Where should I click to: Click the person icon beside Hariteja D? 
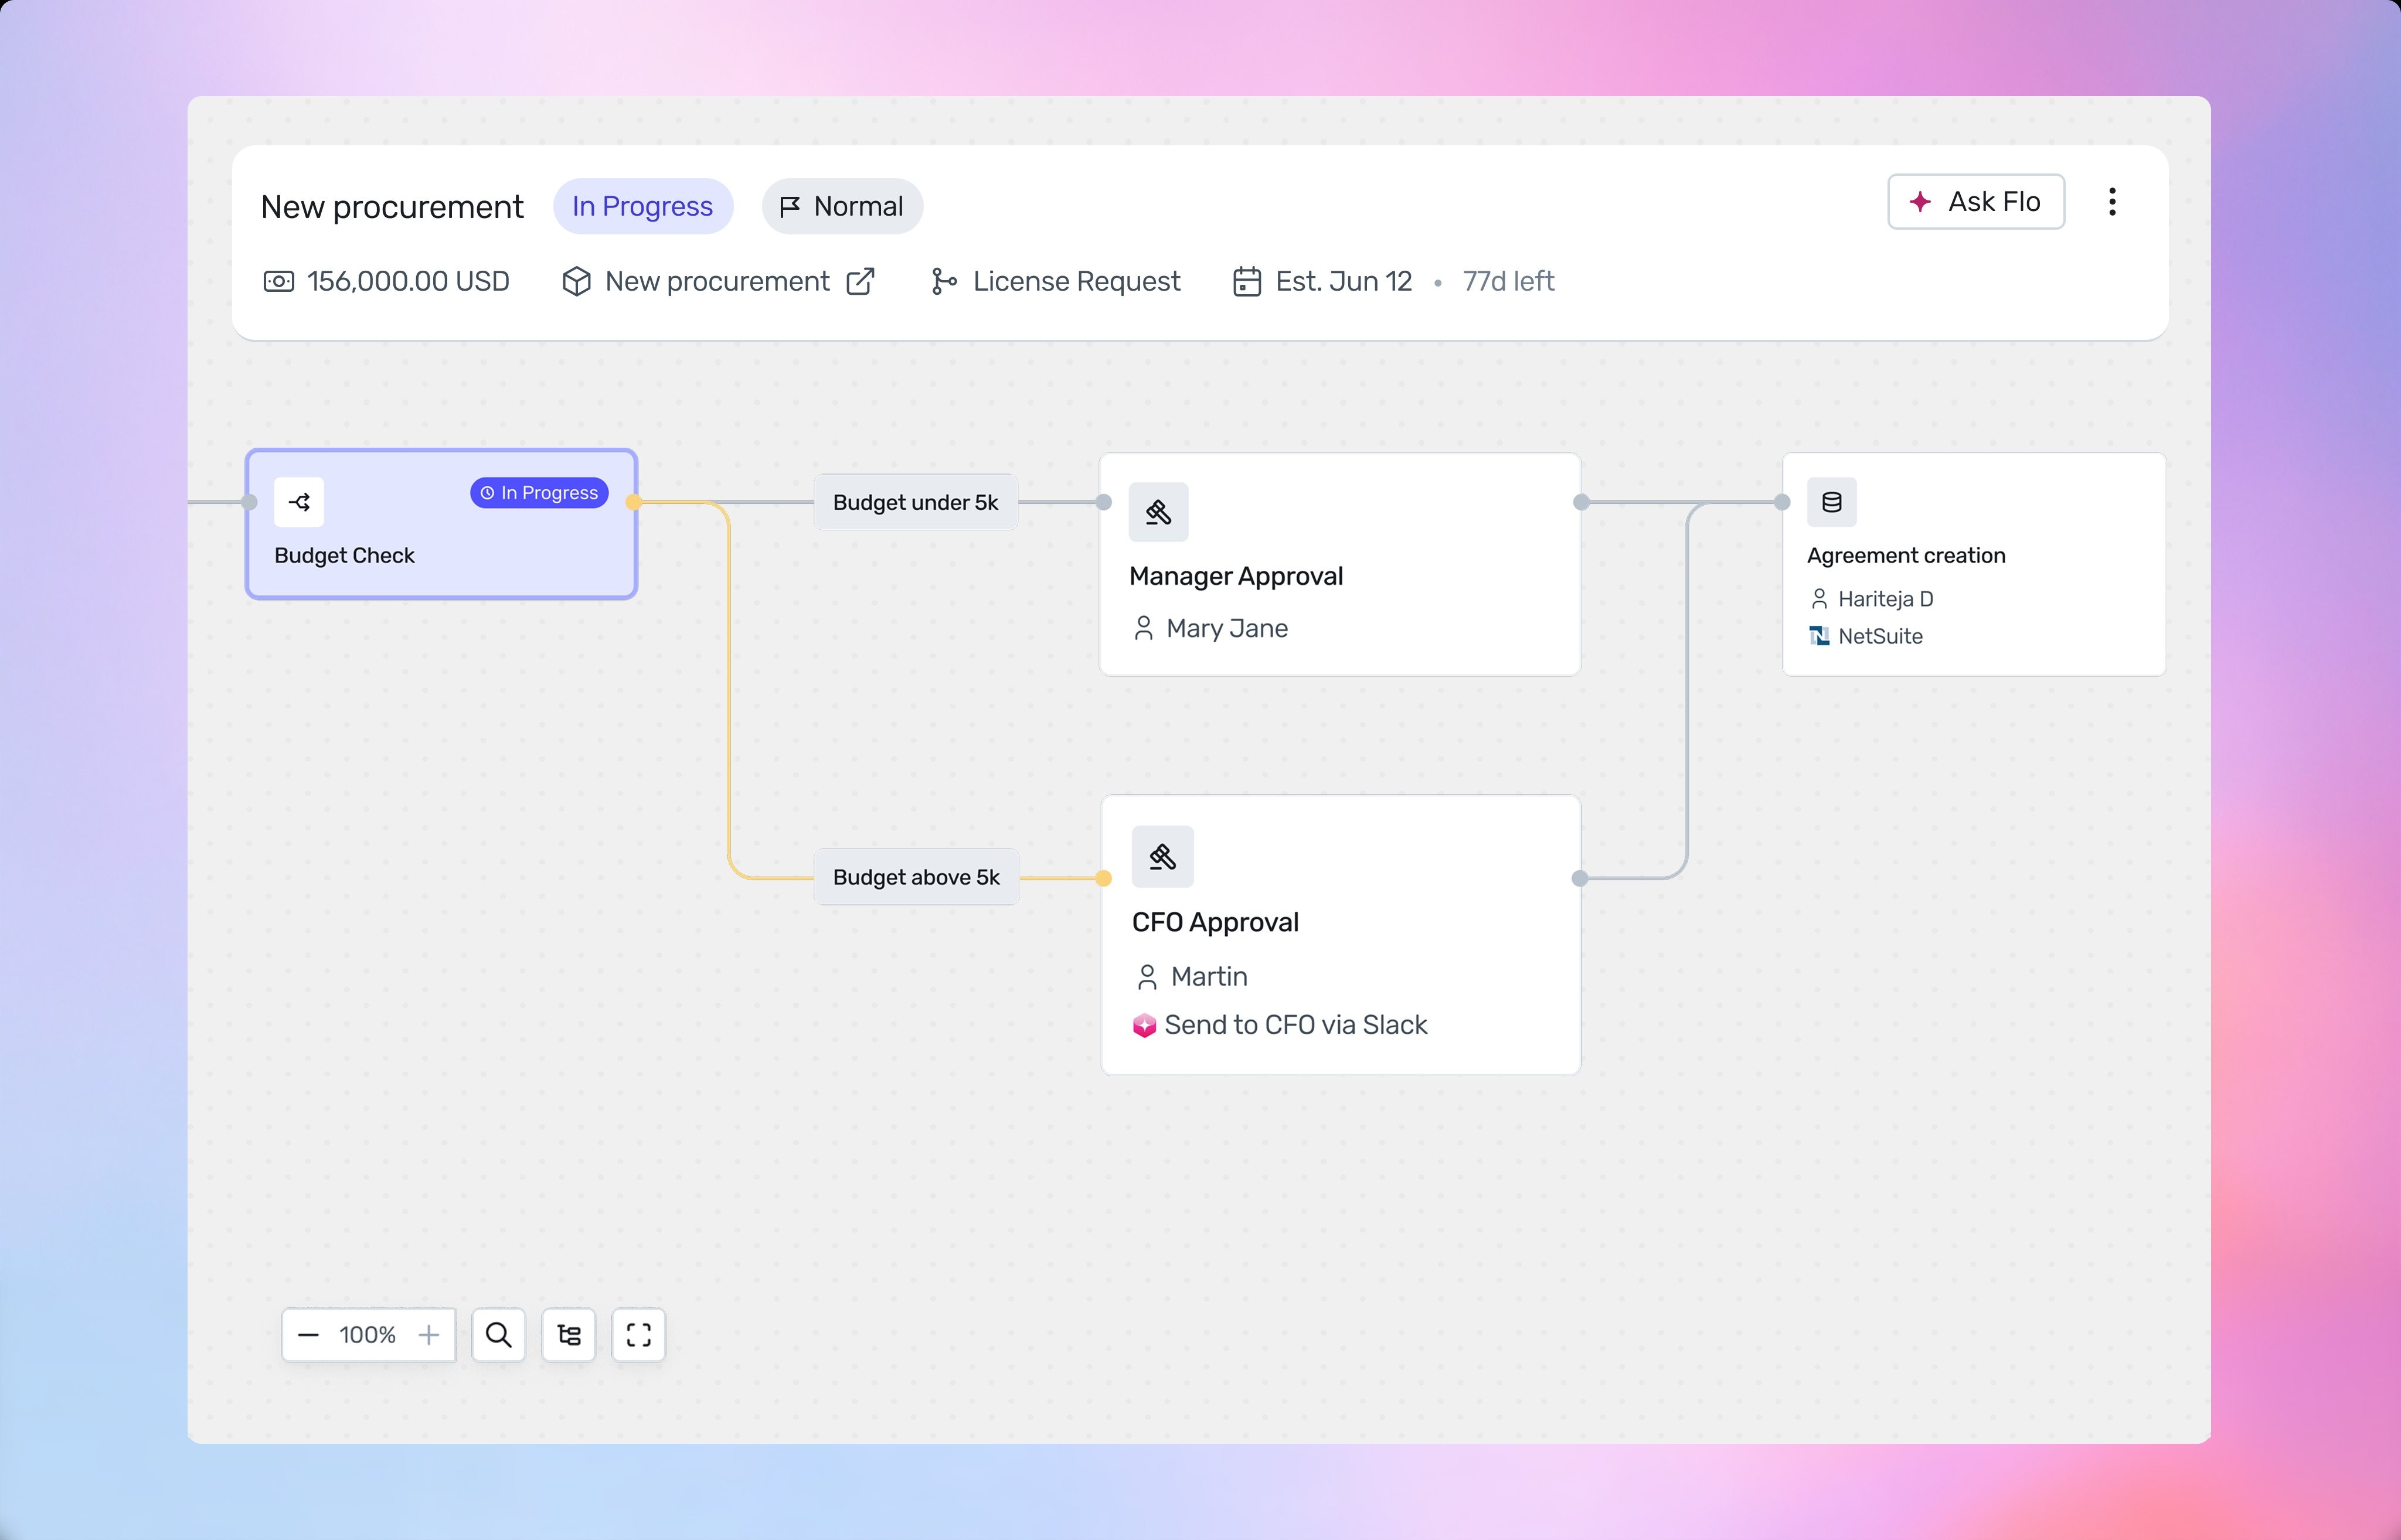1819,599
